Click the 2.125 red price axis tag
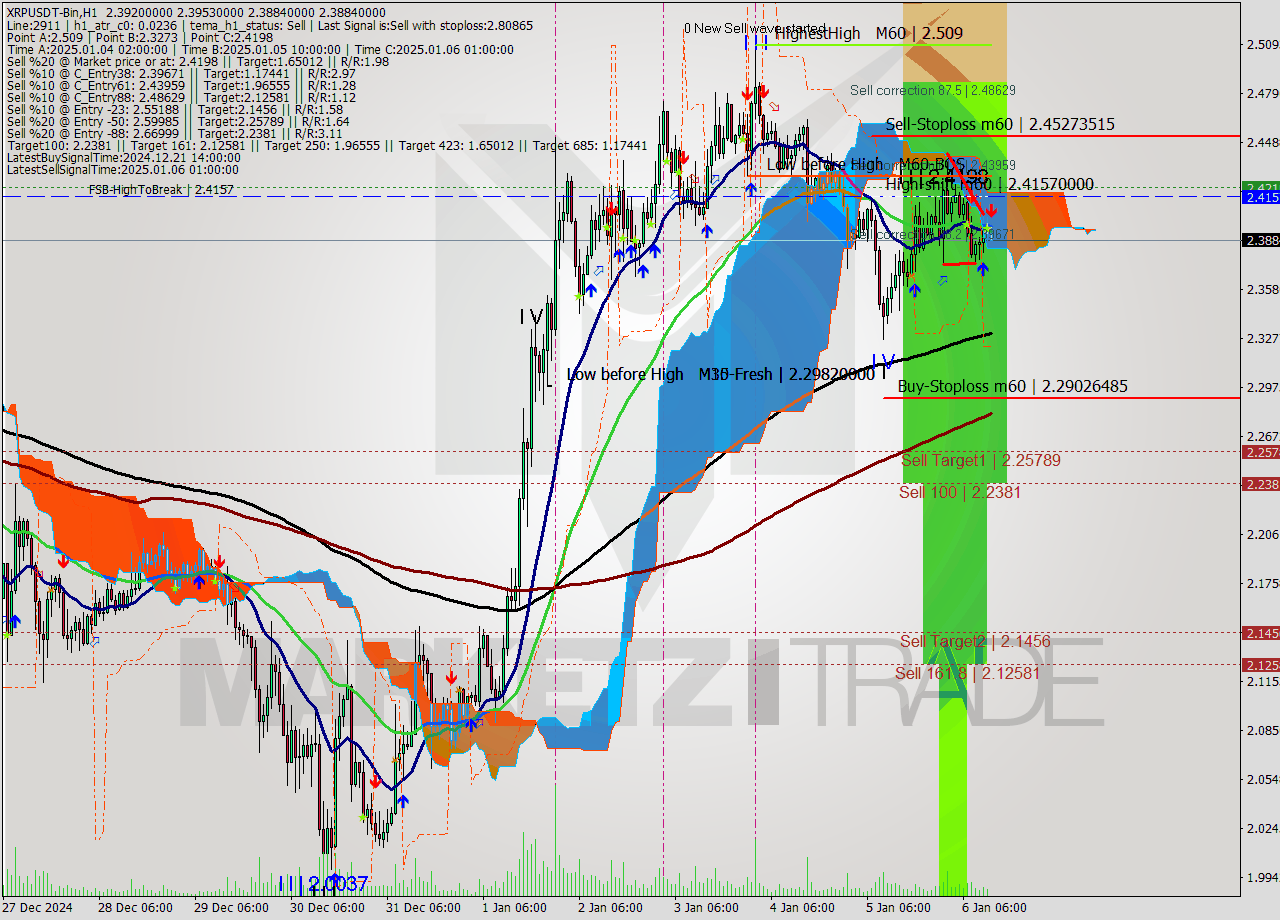This screenshot has width=1280, height=920. (1260, 664)
